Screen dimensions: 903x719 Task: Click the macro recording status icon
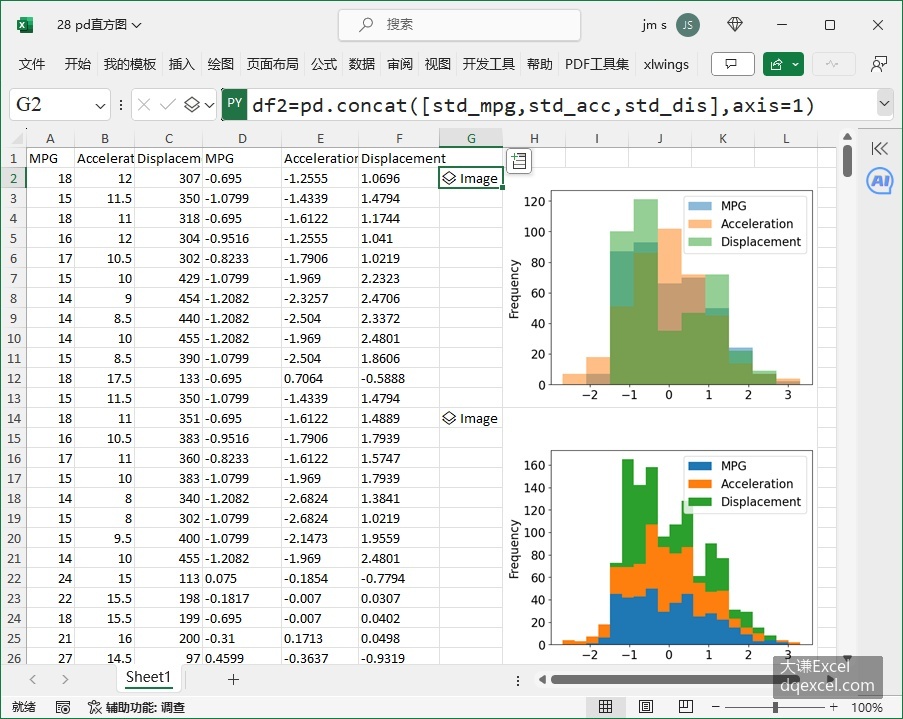point(63,707)
